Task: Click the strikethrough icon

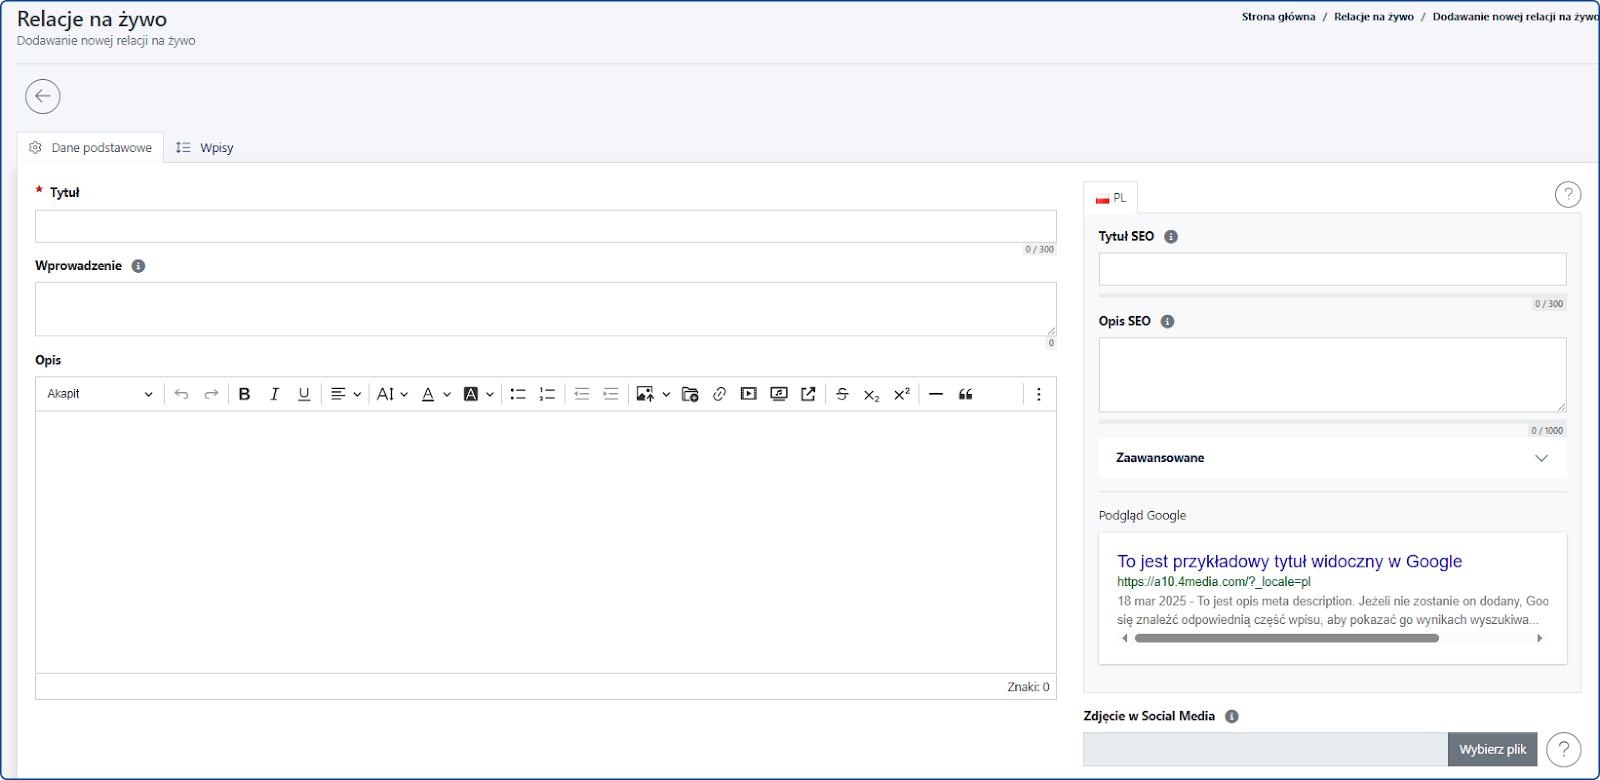Action: coord(842,394)
